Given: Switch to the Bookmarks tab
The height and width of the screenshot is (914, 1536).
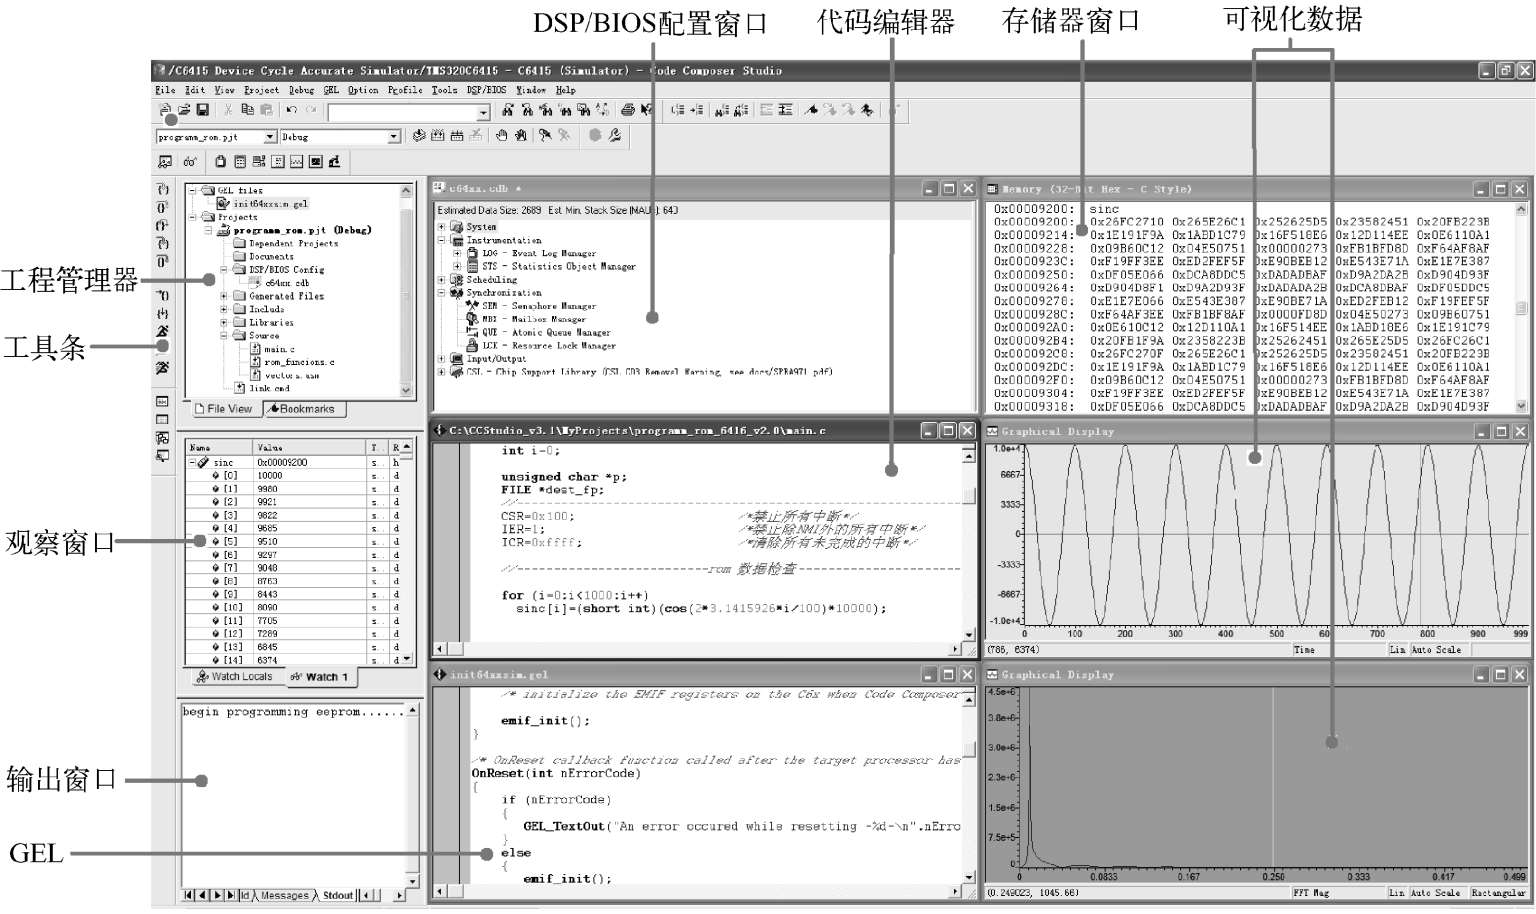Looking at the screenshot, I should 305,409.
